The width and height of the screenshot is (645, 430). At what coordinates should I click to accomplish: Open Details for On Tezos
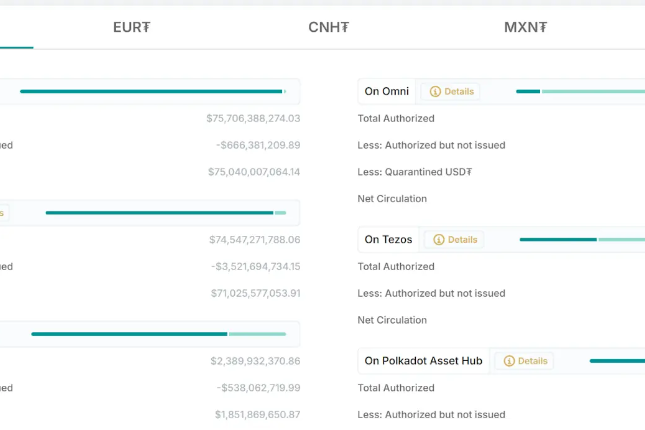pyautogui.click(x=455, y=239)
